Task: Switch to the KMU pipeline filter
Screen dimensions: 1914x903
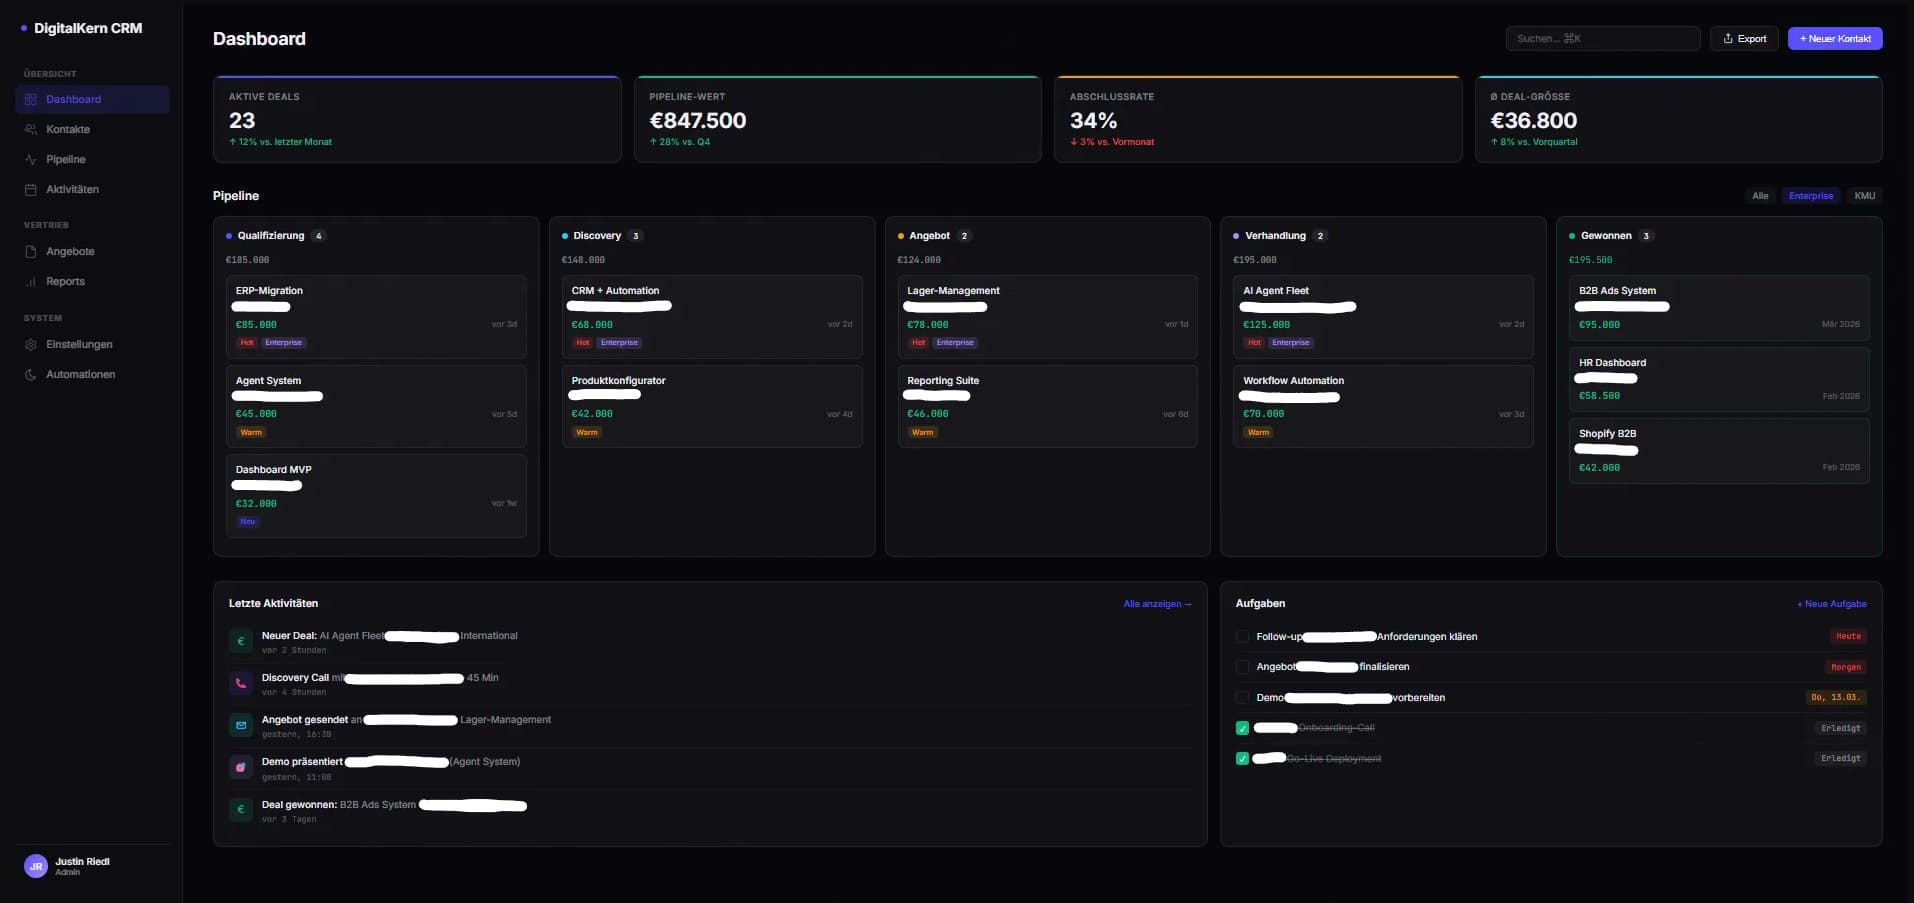Action: click(x=1864, y=195)
